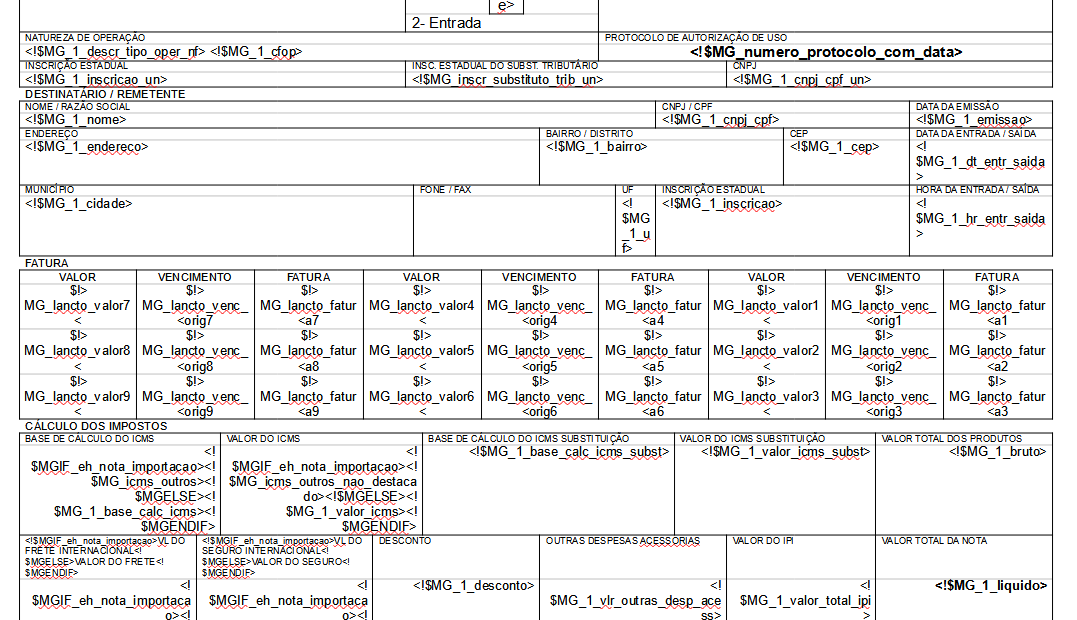The height and width of the screenshot is (620, 1077).
Task: Click the '<a7' fatura cell text
Action: (308, 321)
